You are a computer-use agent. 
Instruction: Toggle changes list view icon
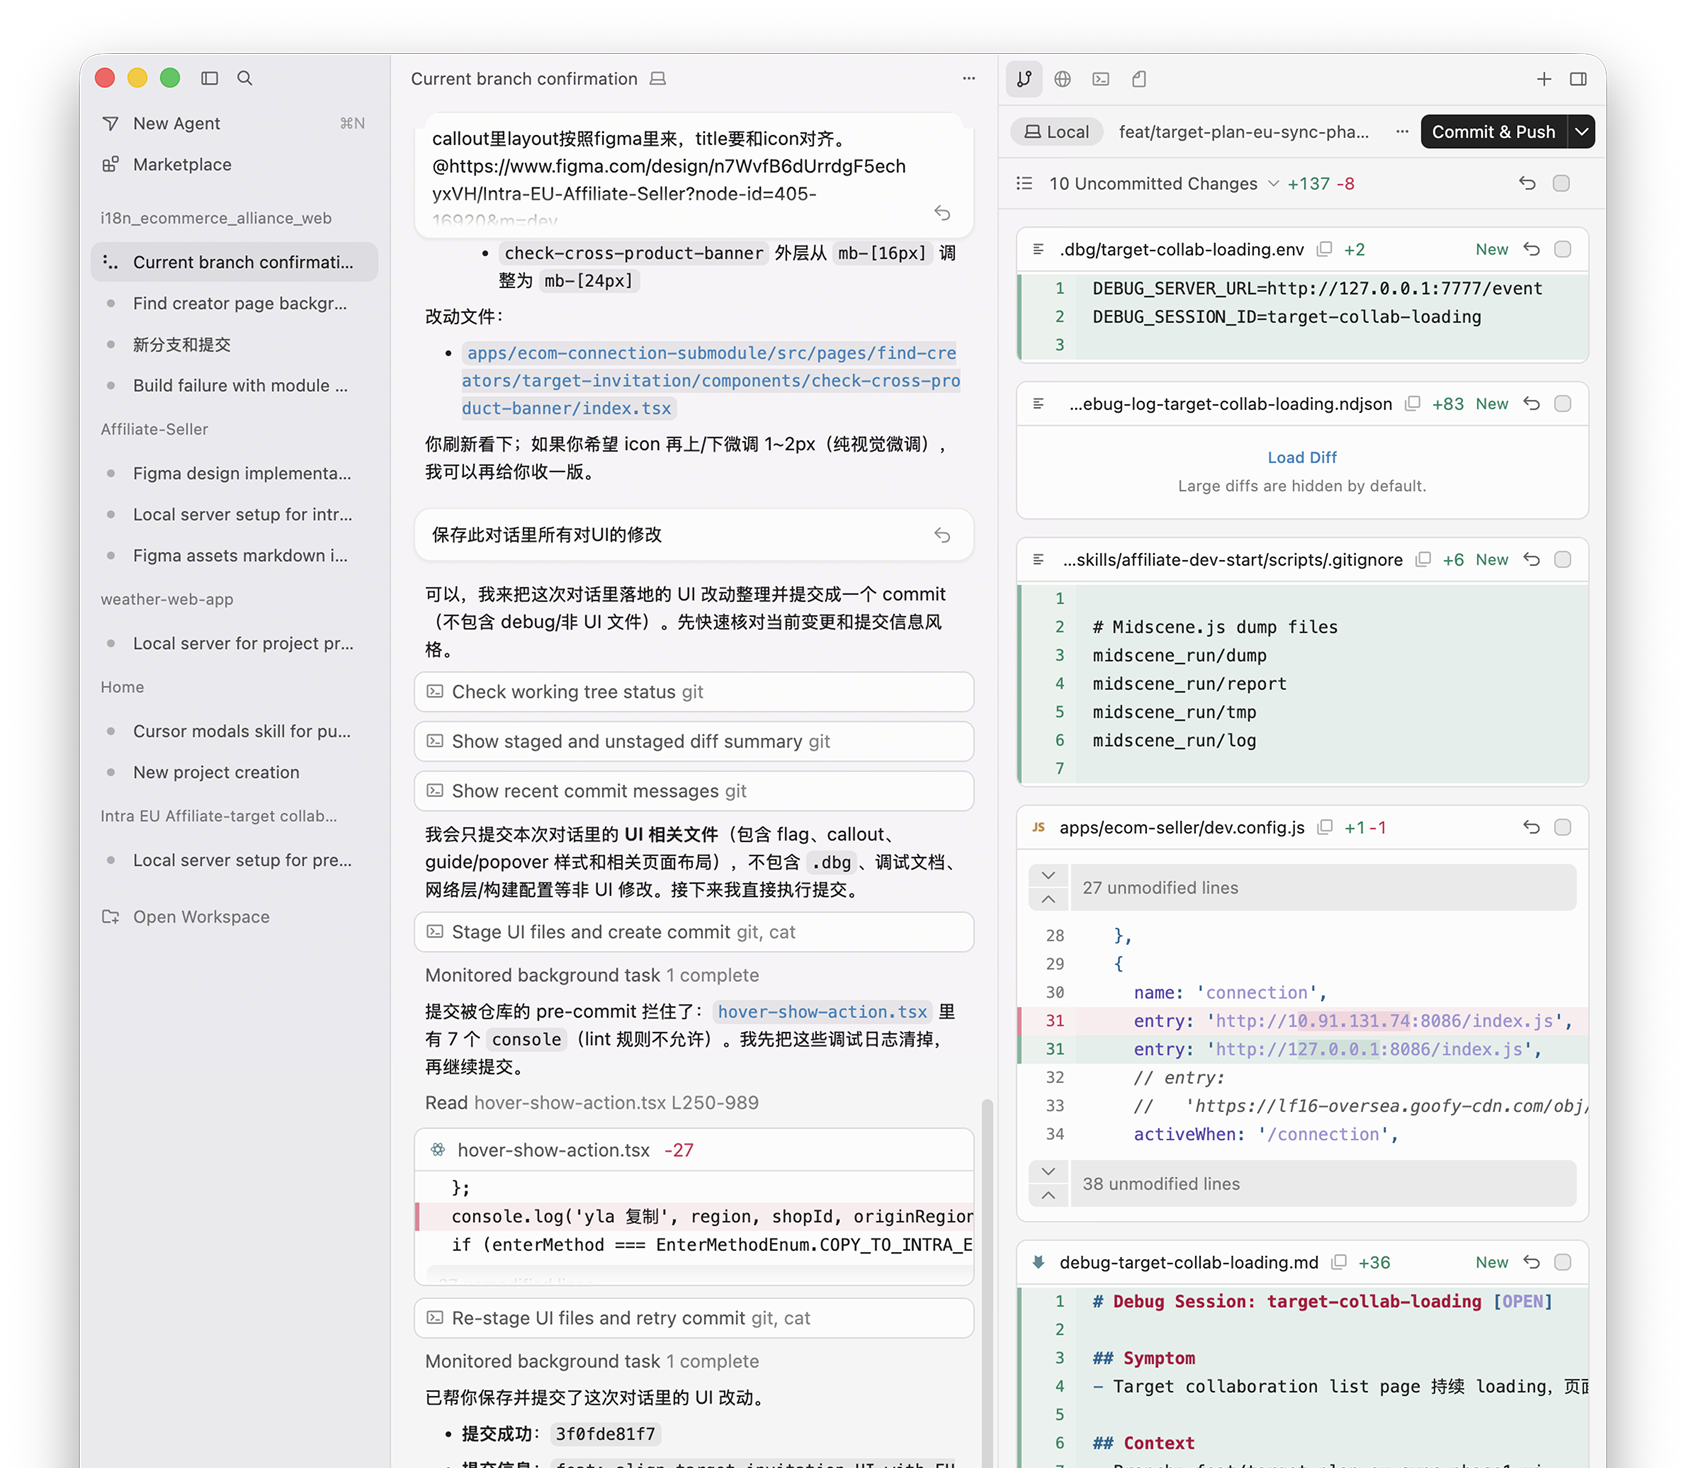pos(1024,183)
